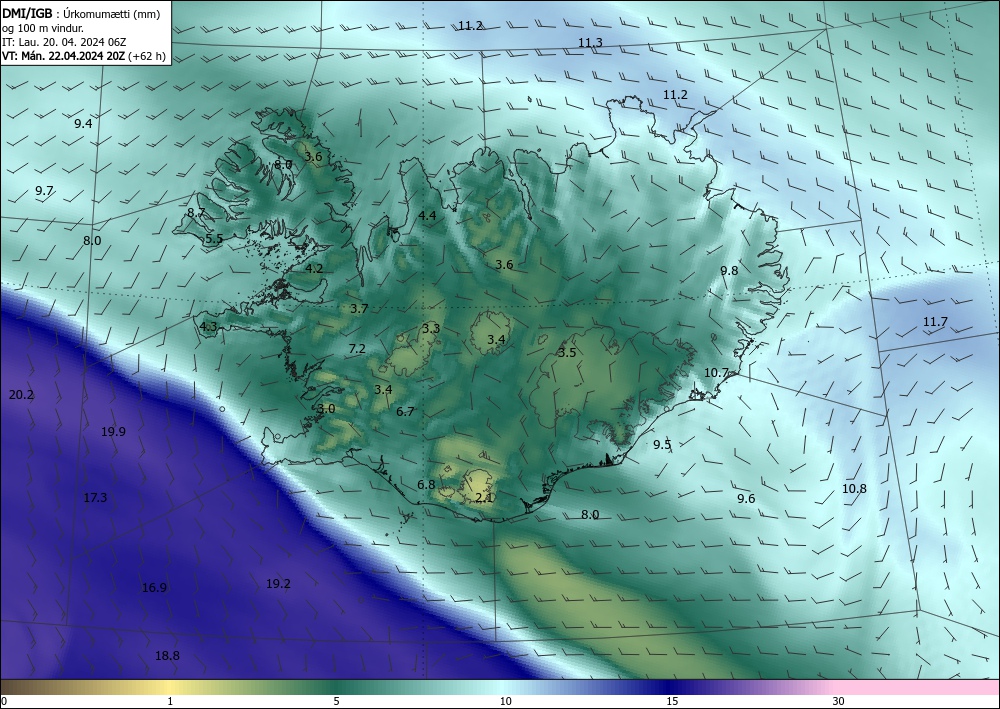Click the 8.7 value on the map
Screen dimensions: 1000x709
tap(196, 213)
